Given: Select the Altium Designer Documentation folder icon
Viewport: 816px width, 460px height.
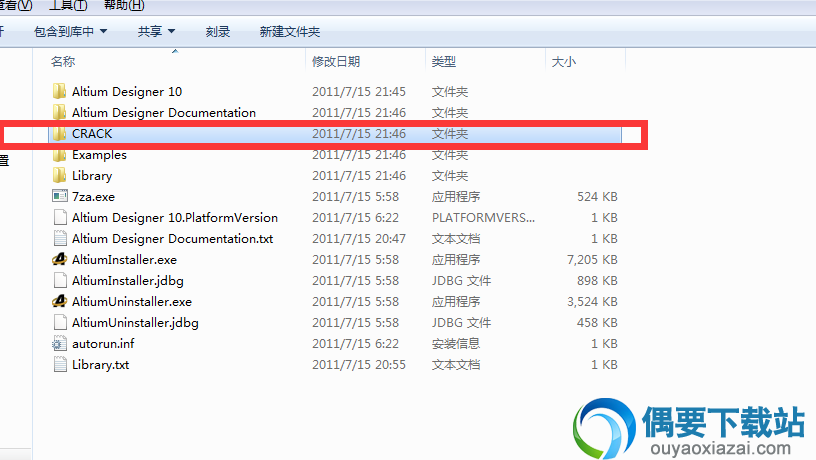Looking at the screenshot, I should 59,112.
